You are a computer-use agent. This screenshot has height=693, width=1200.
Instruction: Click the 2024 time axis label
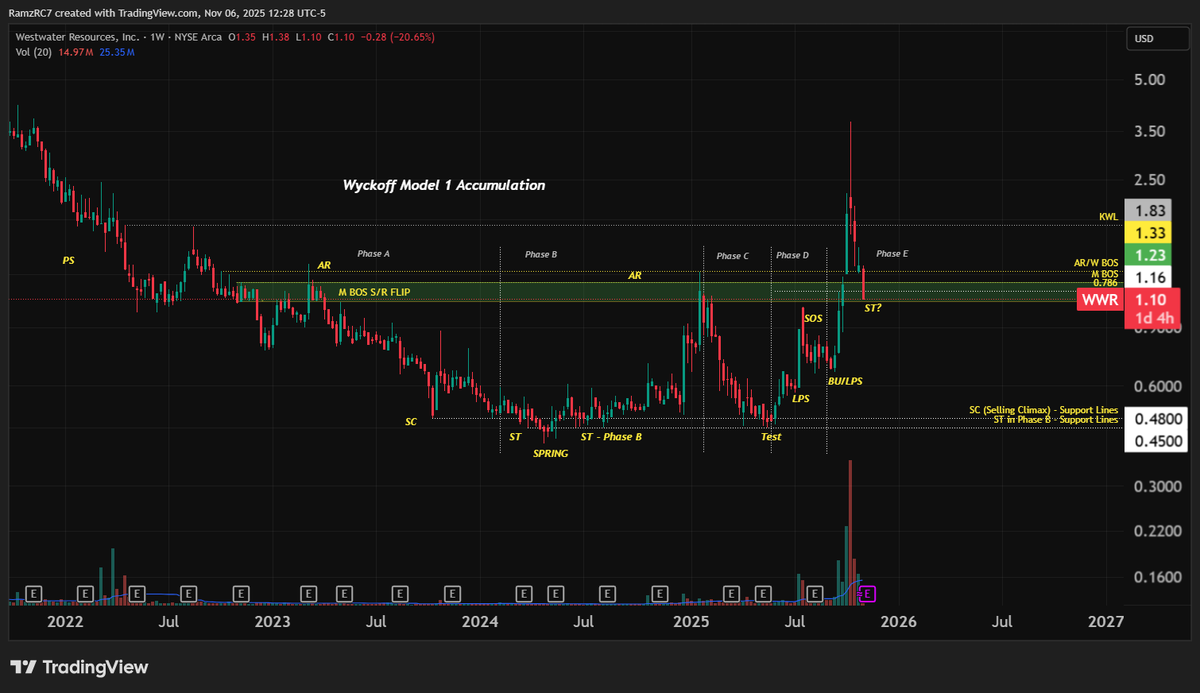[481, 622]
